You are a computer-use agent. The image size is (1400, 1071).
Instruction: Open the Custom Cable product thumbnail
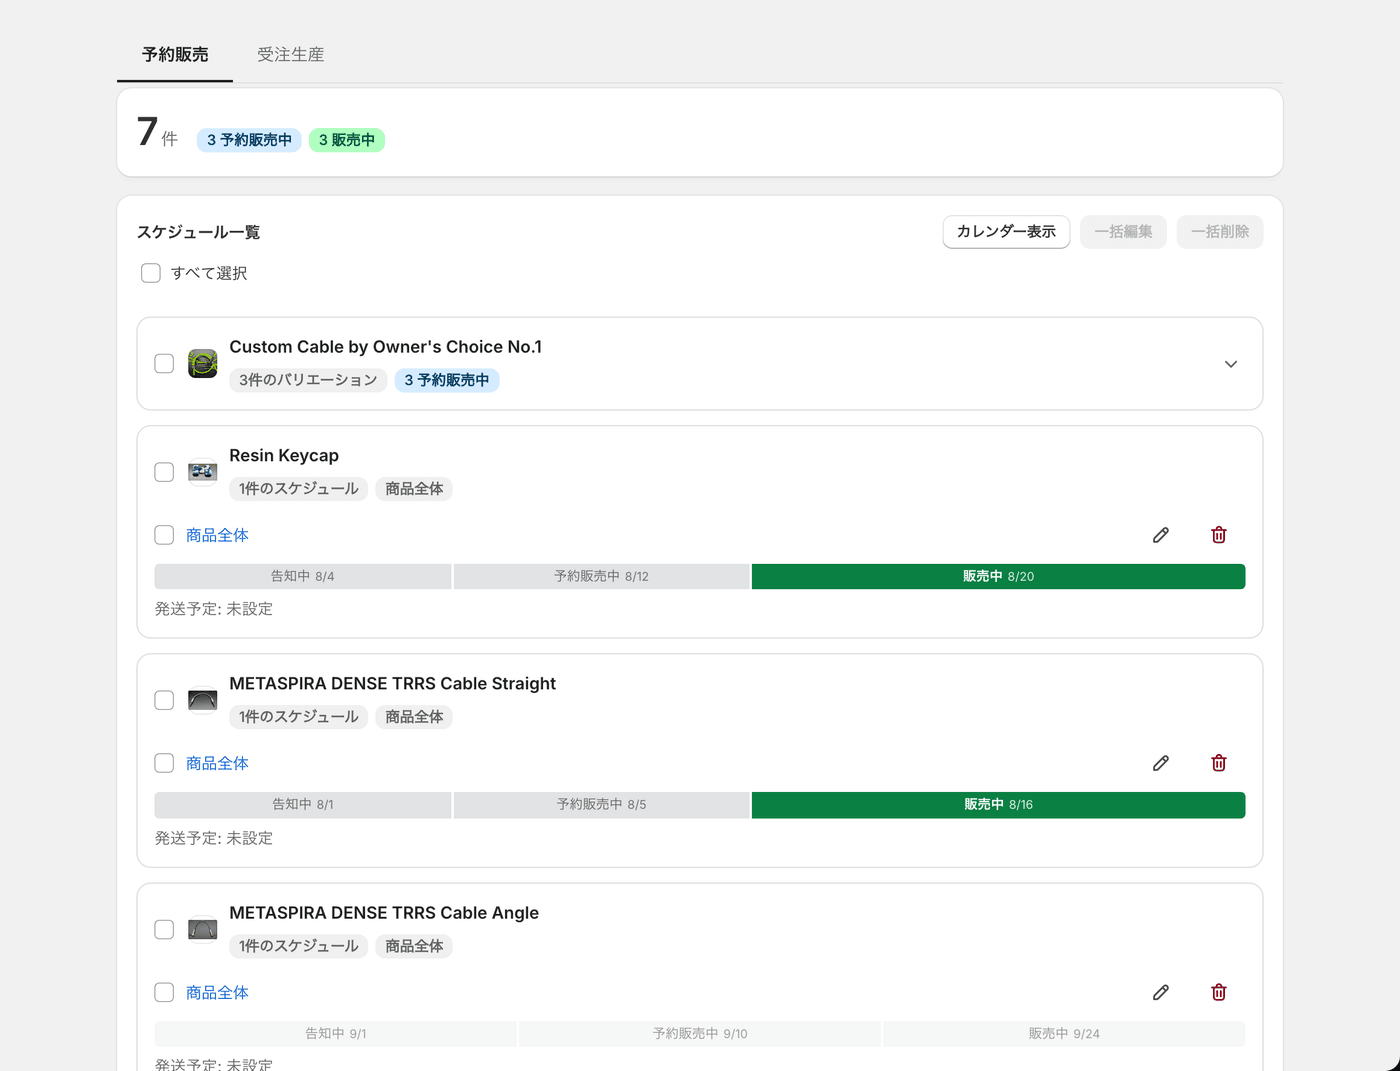point(203,364)
